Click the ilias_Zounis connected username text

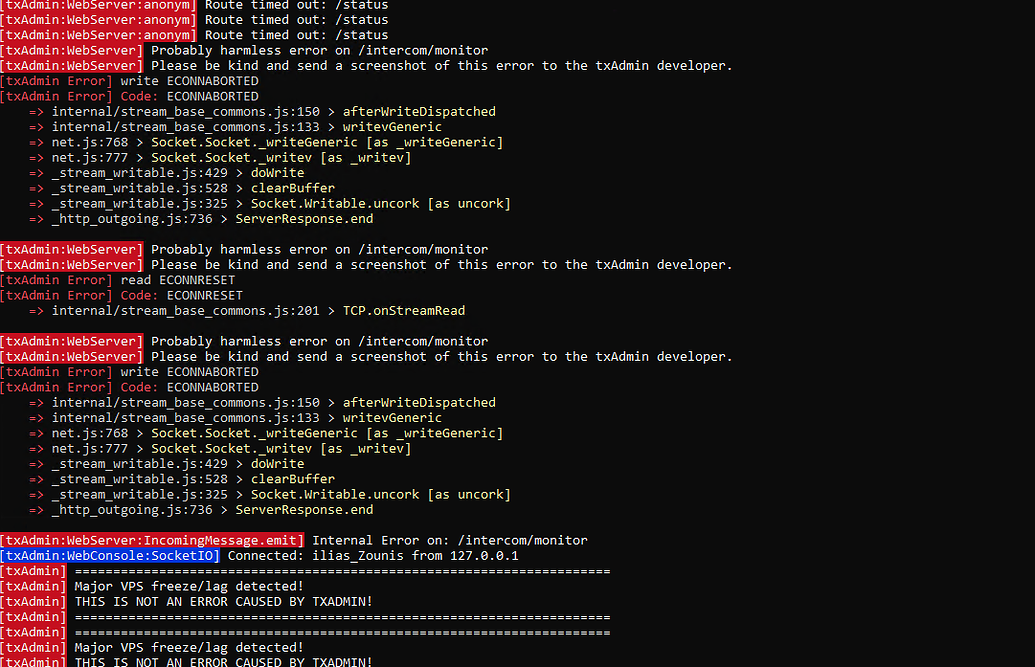[x=359, y=555]
